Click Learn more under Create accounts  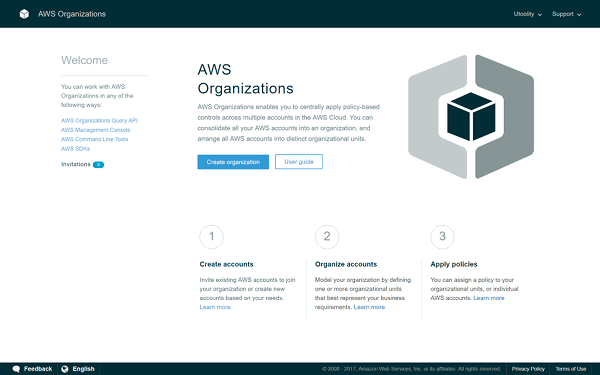[x=215, y=307]
